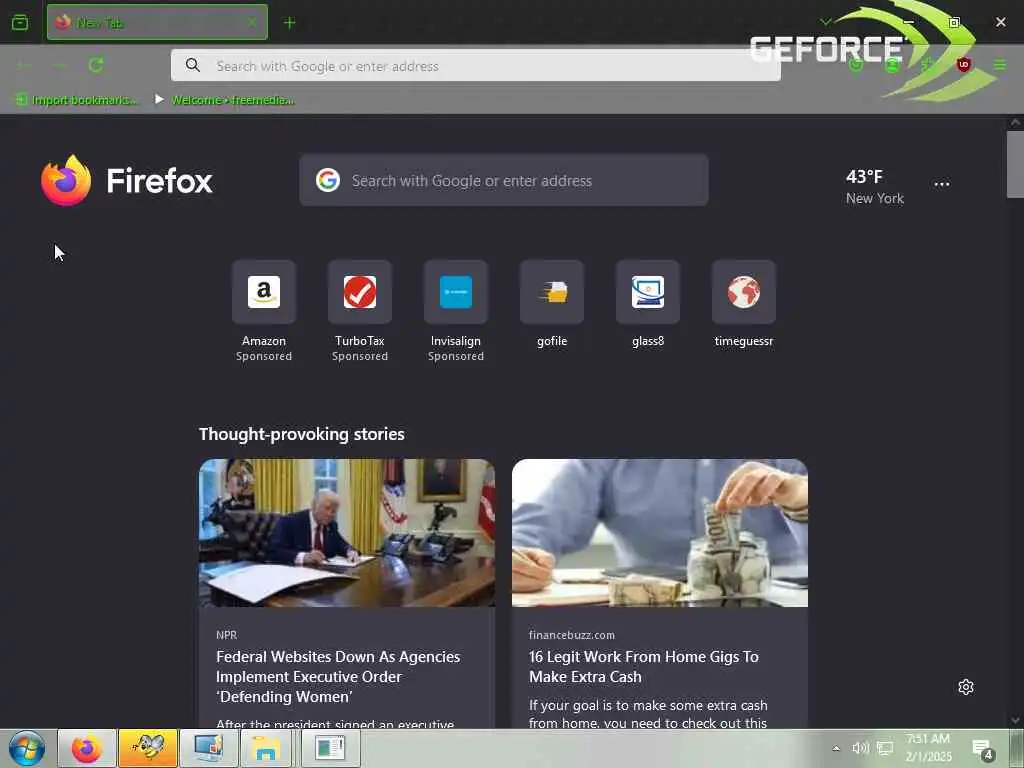
Task: Click the page vertical scrollbar thumb
Action: [x=1016, y=164]
